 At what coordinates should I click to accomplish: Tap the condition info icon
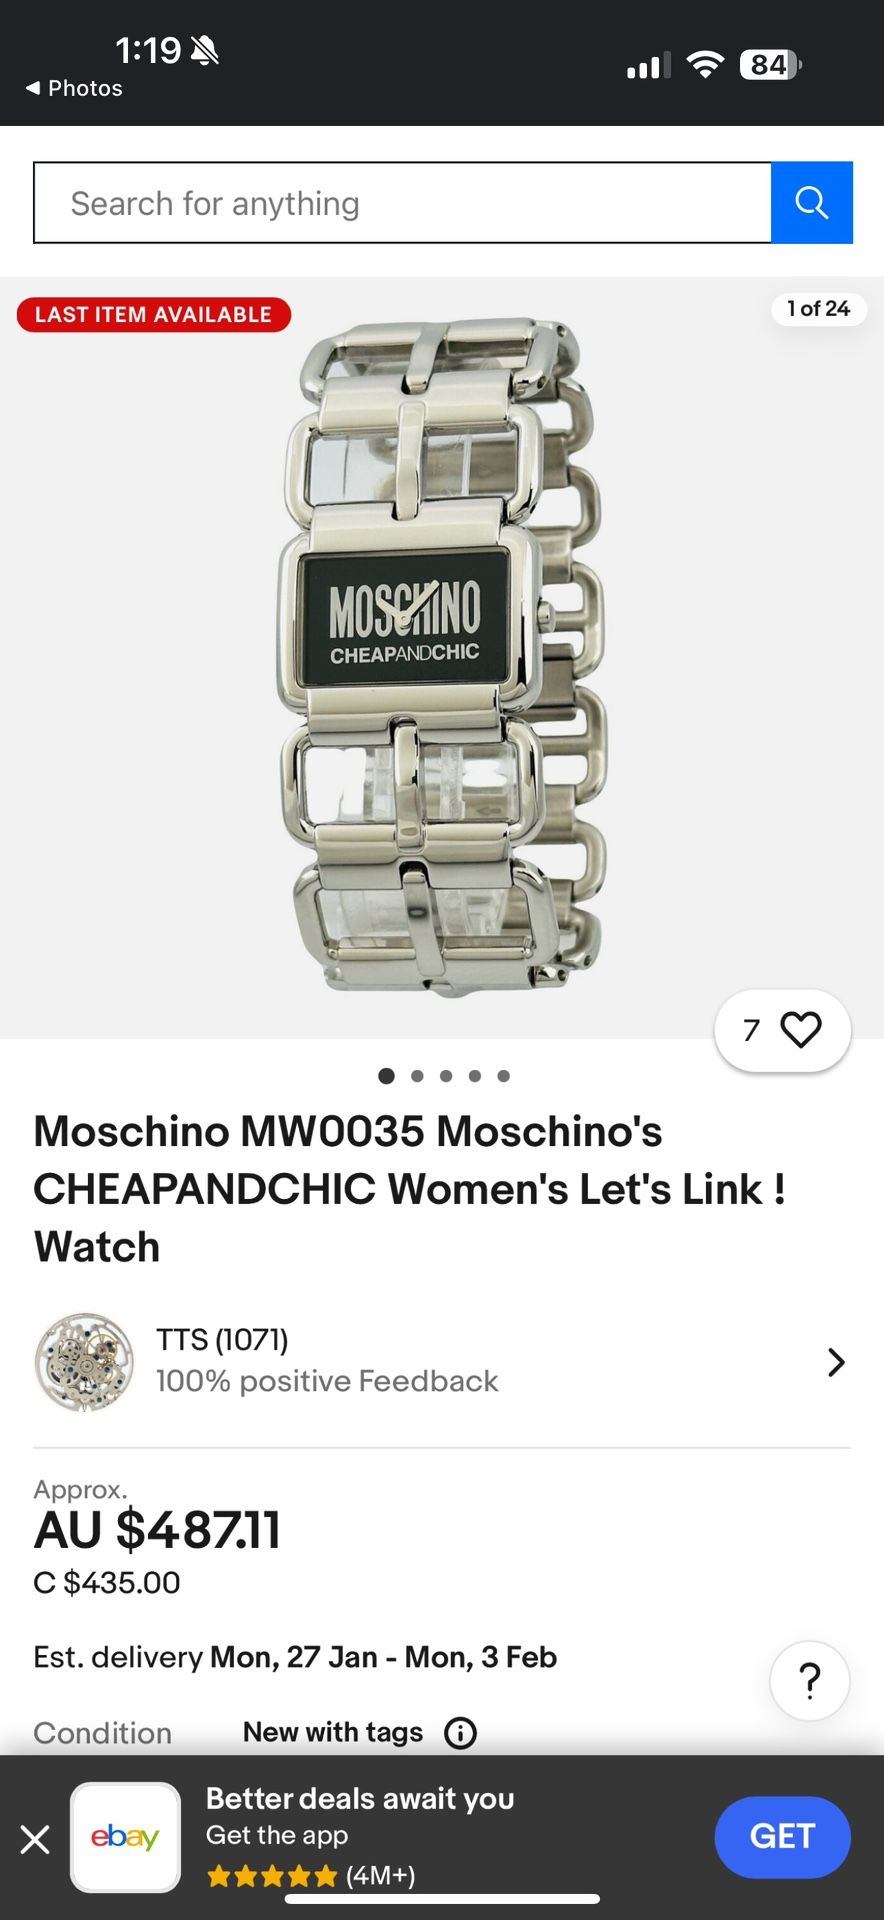[460, 1733]
